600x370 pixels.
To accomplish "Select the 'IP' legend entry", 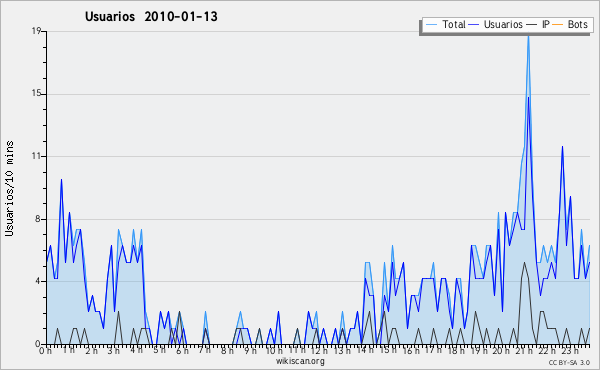I will click(x=546, y=24).
